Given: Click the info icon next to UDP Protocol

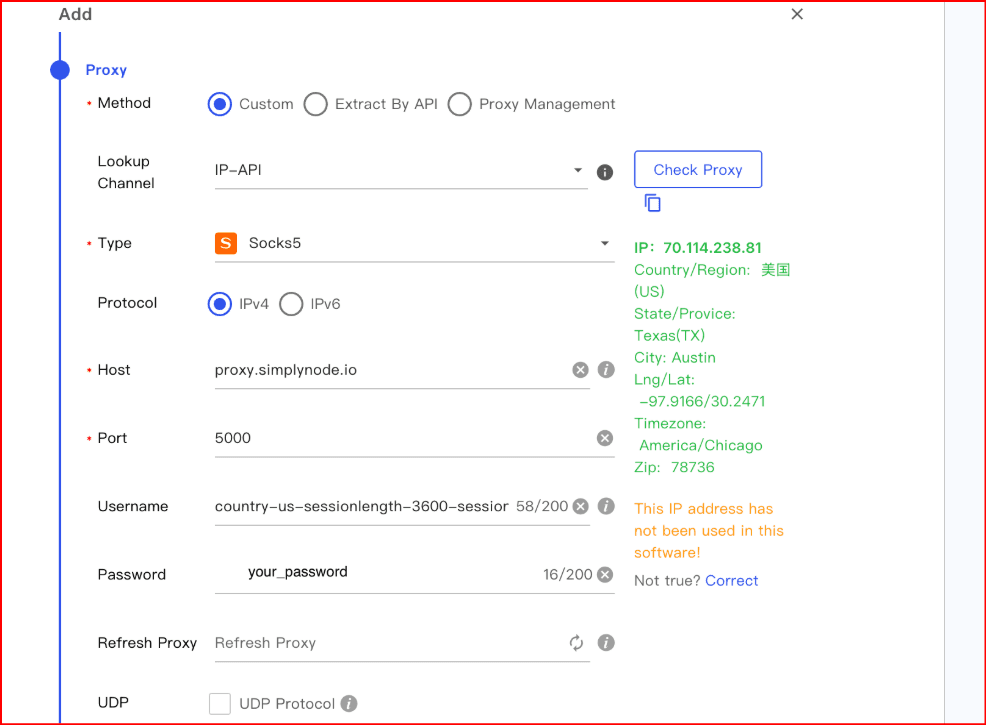Looking at the screenshot, I should click(349, 704).
